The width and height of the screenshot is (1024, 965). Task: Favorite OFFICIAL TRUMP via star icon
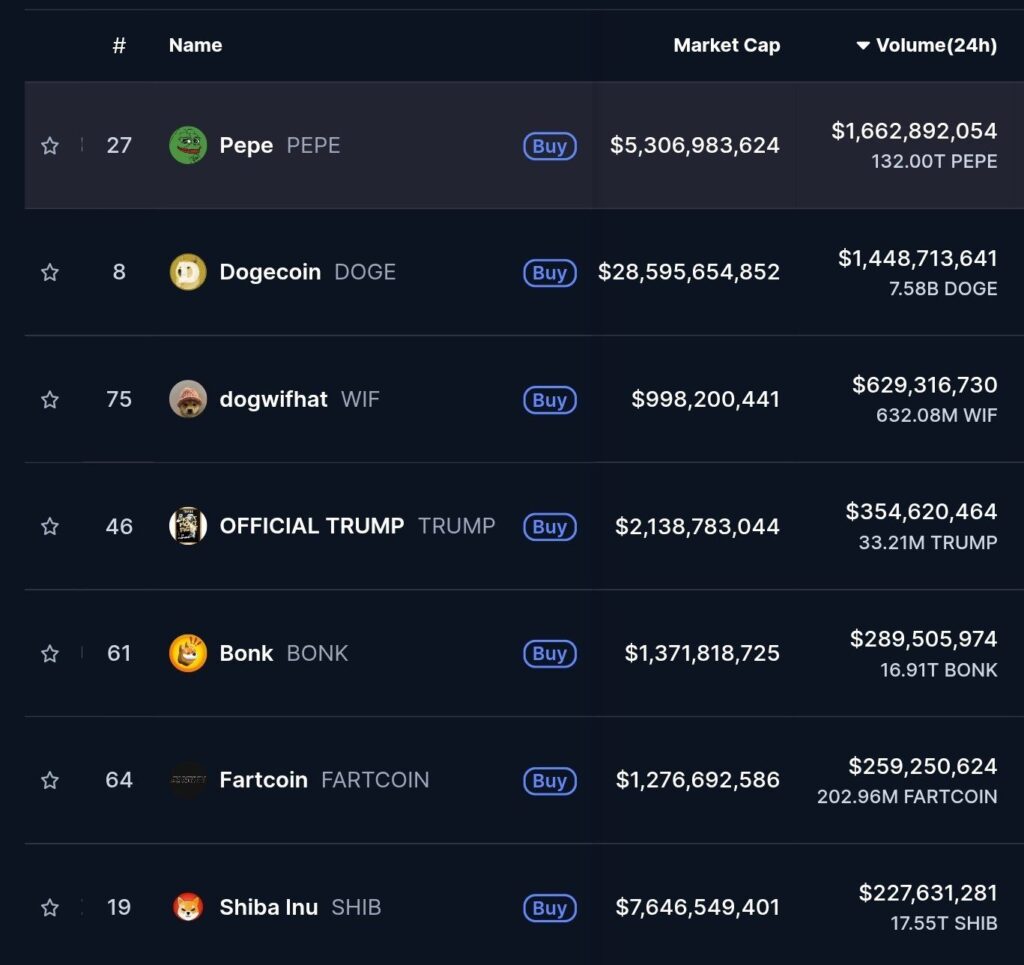pyautogui.click(x=50, y=526)
